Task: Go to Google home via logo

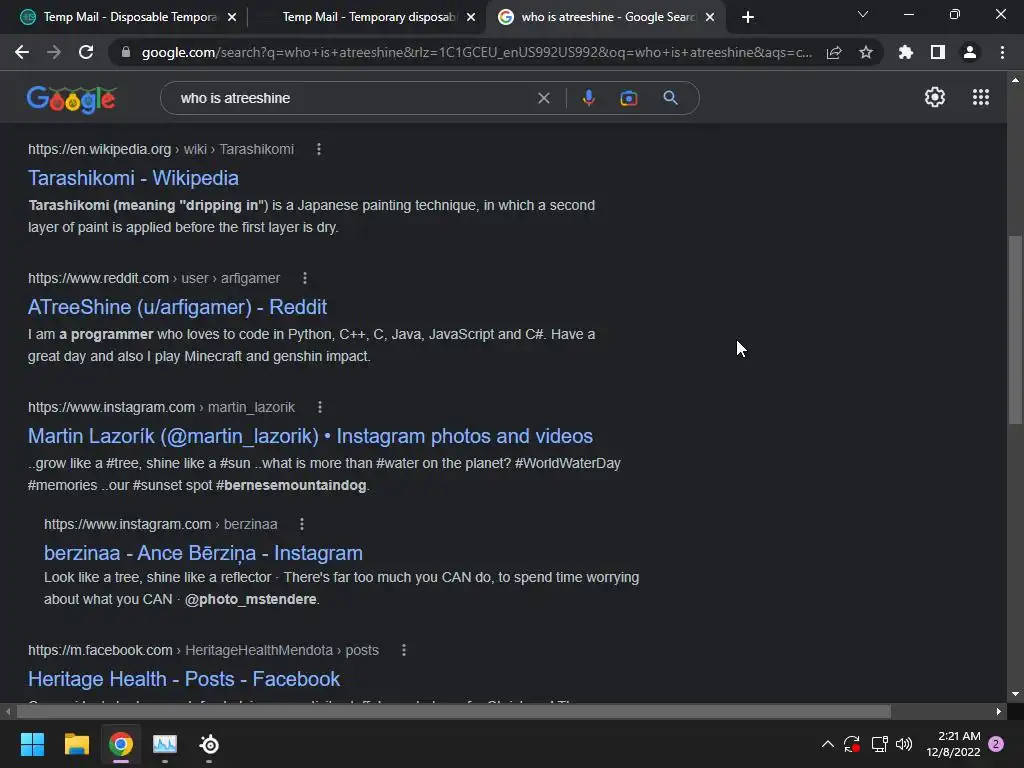Action: (71, 99)
